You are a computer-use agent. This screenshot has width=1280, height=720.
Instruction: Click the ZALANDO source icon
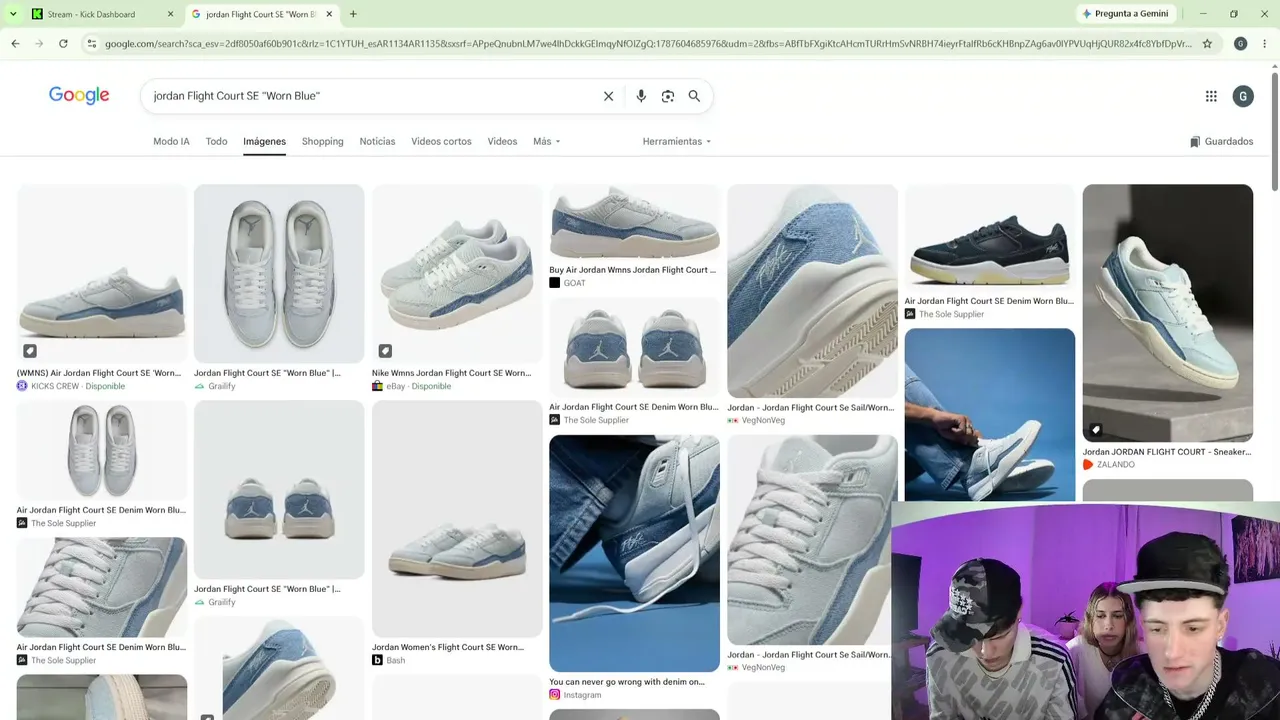click(x=1088, y=465)
